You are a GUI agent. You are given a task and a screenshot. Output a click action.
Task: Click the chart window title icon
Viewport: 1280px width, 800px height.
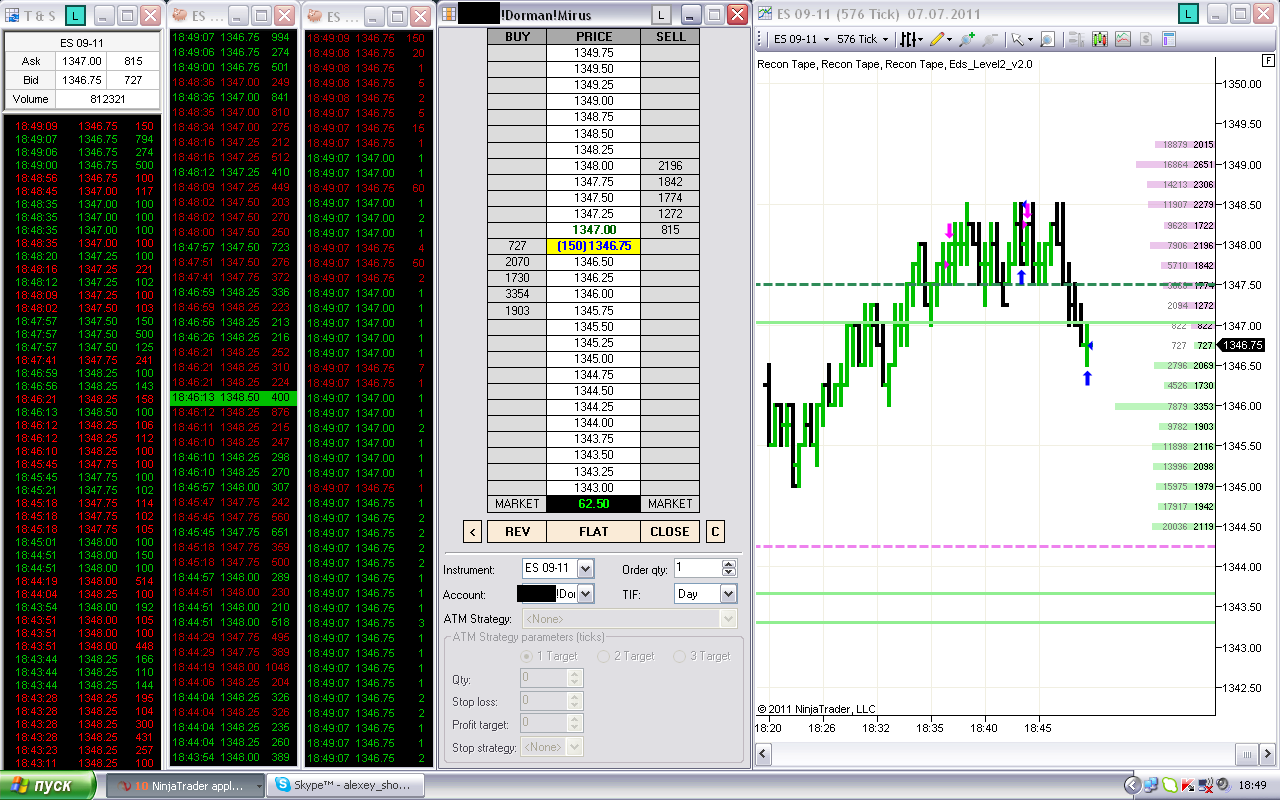tap(765, 14)
